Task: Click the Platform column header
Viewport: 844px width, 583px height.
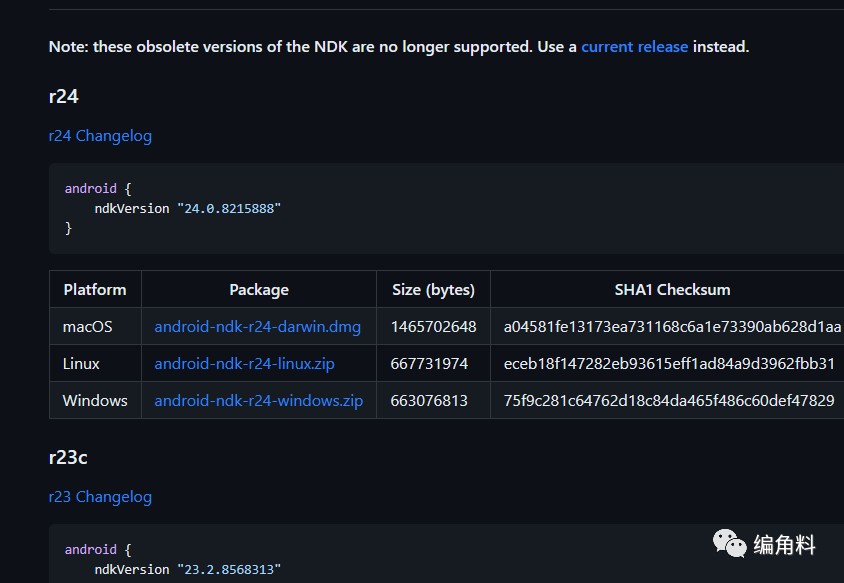Action: coord(95,289)
